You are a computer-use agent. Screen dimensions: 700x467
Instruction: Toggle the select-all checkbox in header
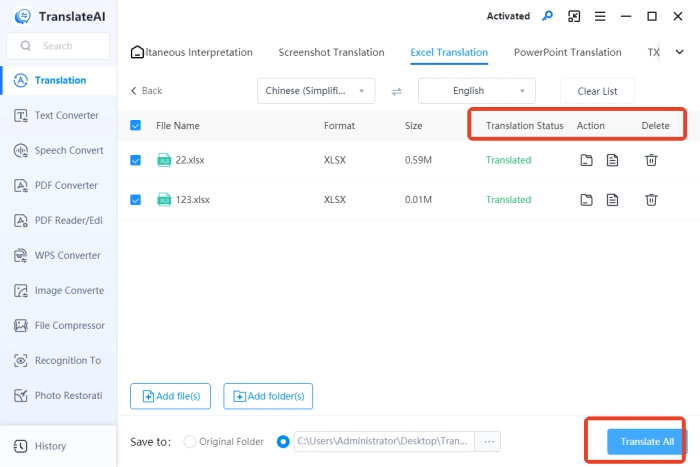pyautogui.click(x=136, y=126)
